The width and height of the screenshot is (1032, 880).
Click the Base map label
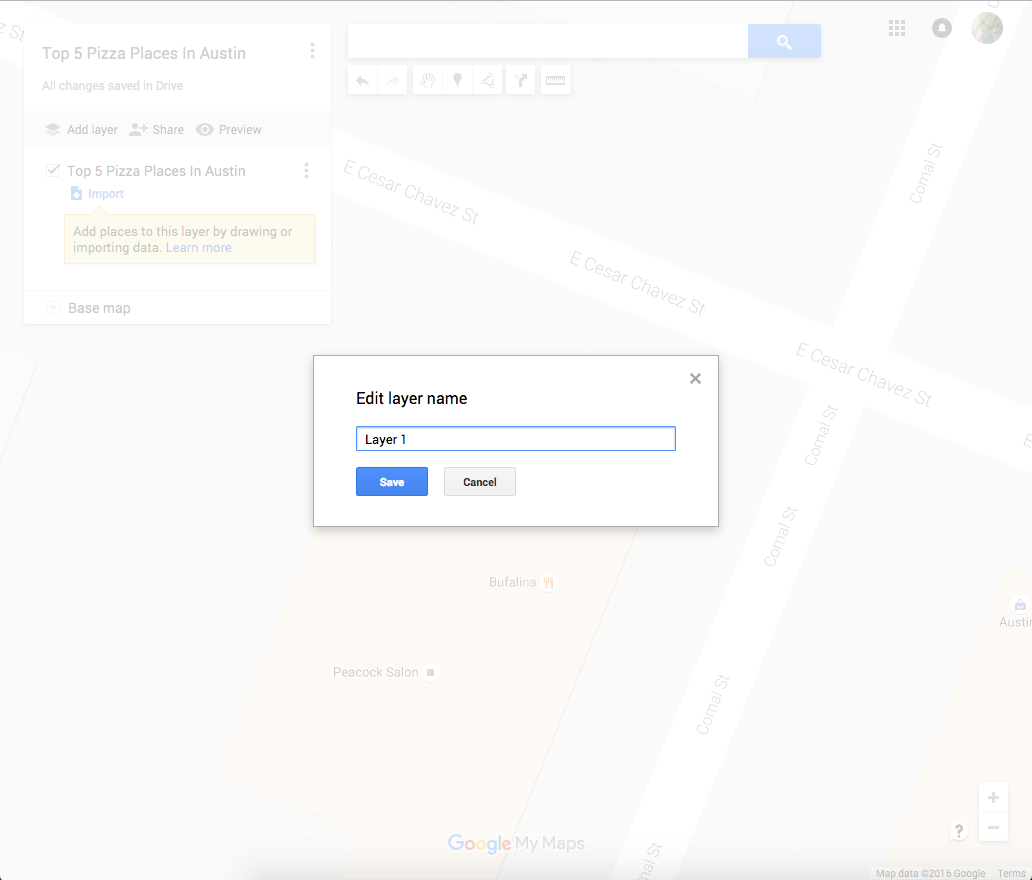[x=99, y=308]
